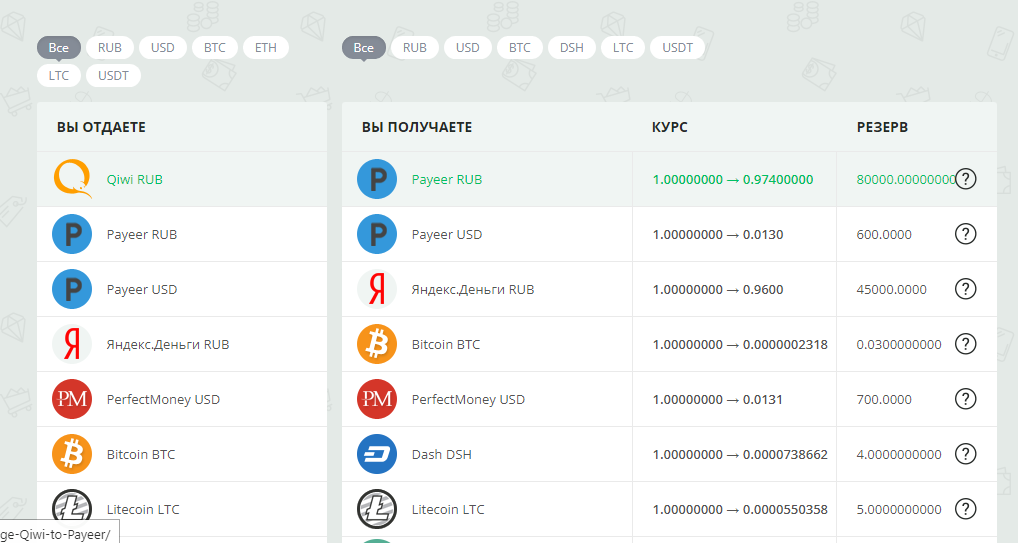Screen dimensions: 1018x543
Task: Filter receive currencies by USD
Action: 467,47
